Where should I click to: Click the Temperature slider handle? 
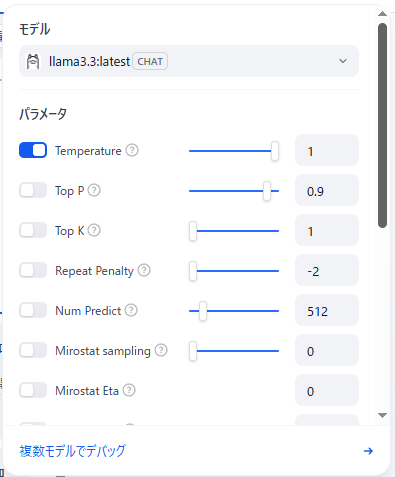tap(275, 151)
